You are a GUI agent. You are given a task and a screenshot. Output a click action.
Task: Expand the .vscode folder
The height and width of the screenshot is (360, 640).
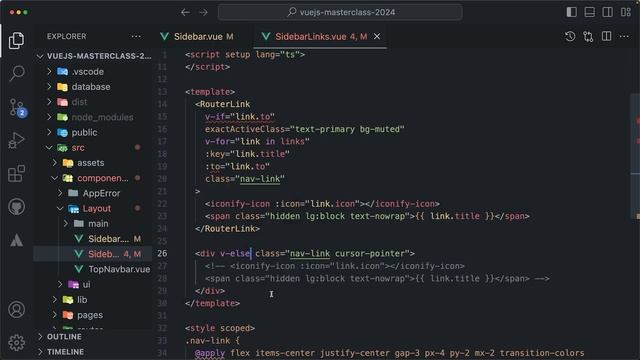coord(93,71)
